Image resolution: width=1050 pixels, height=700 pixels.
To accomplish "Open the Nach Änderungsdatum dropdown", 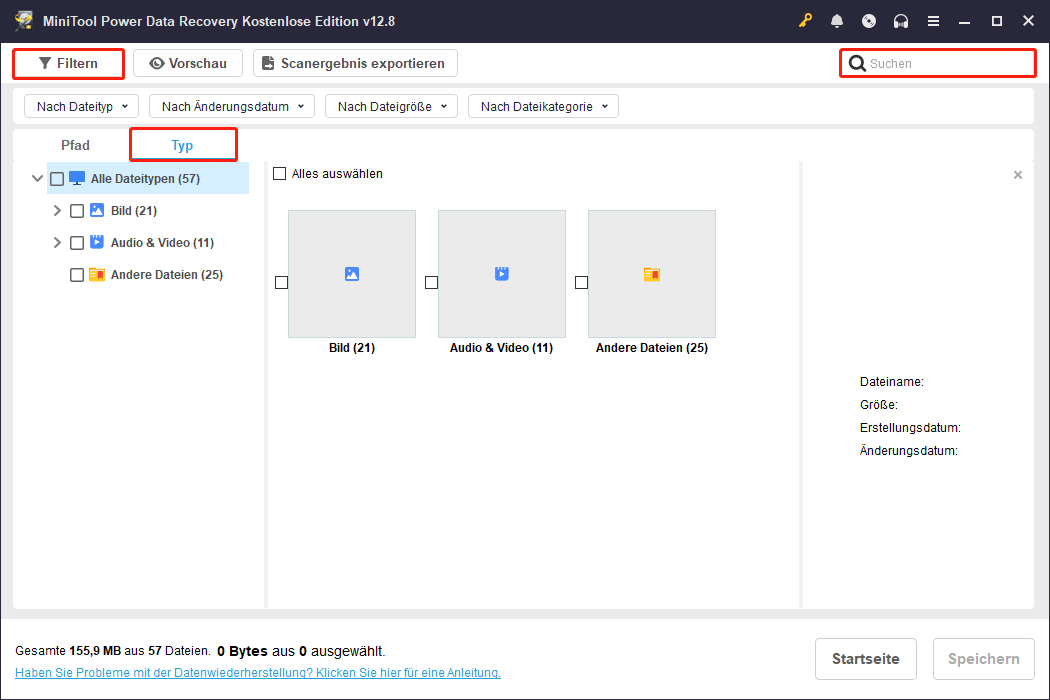I will [231, 105].
